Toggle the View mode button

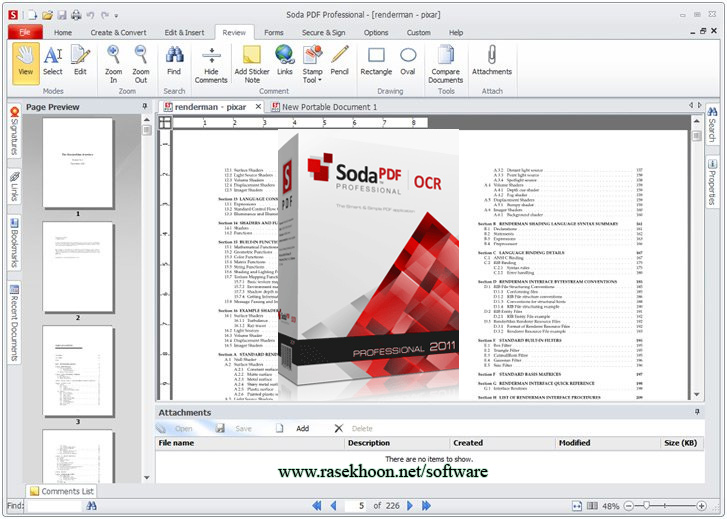tap(26, 62)
